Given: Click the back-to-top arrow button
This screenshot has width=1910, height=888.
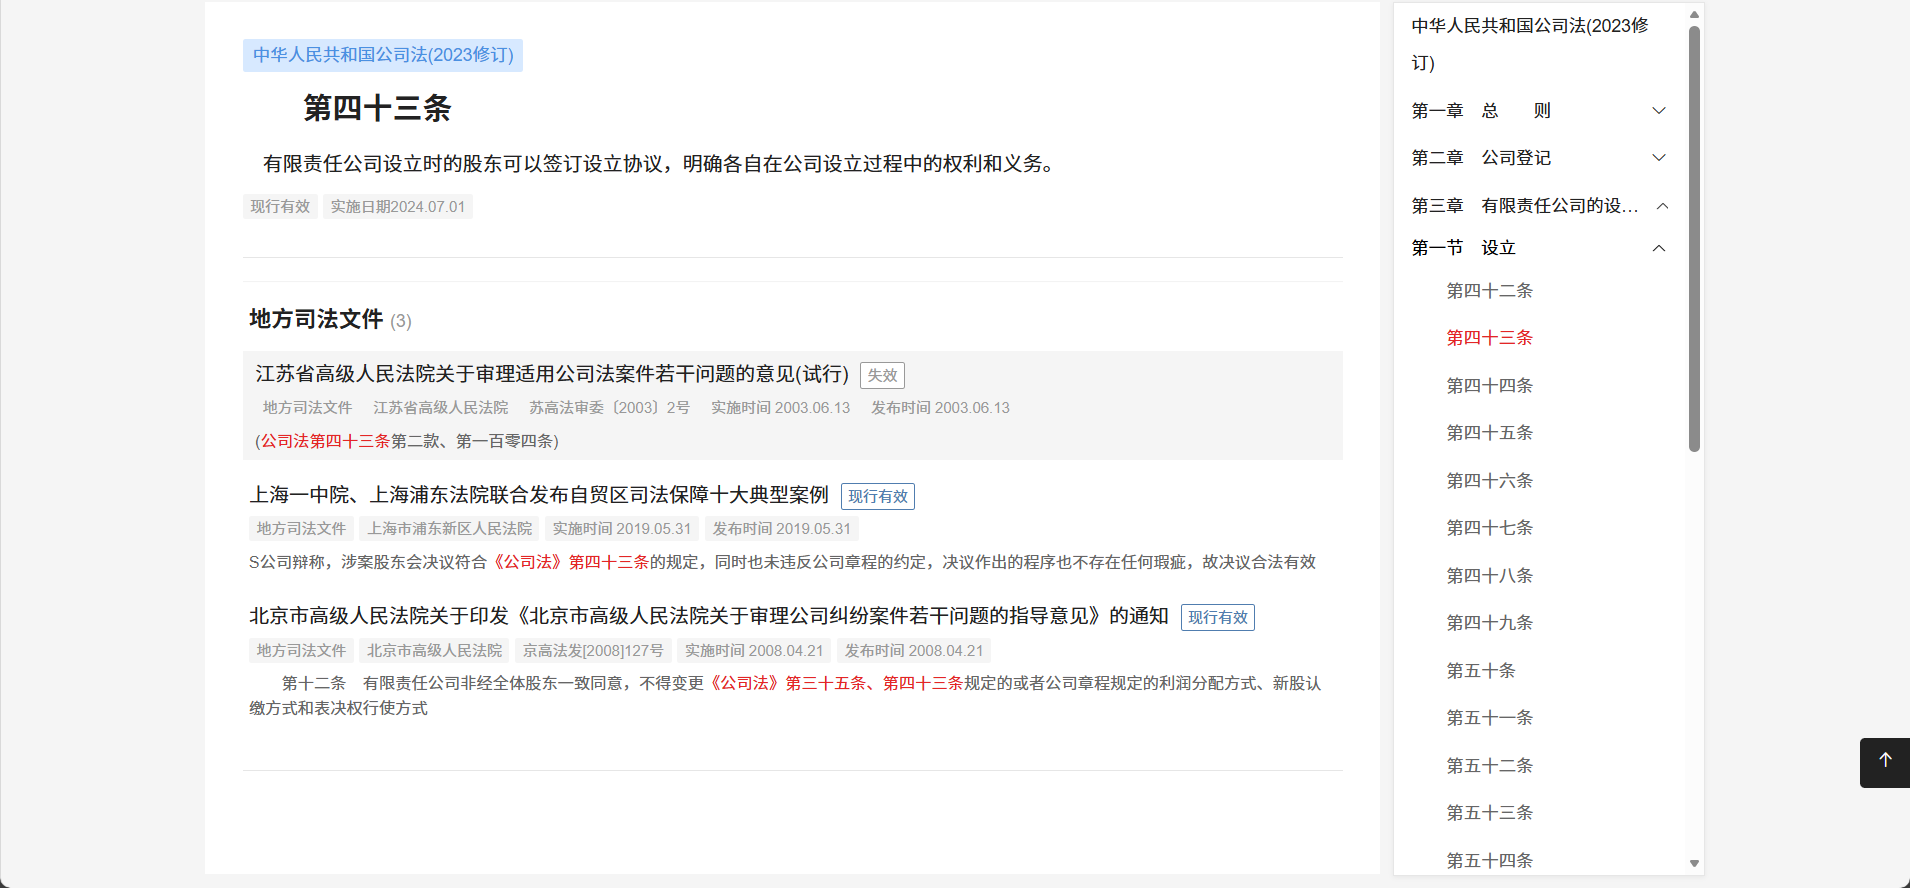Looking at the screenshot, I should (1885, 762).
